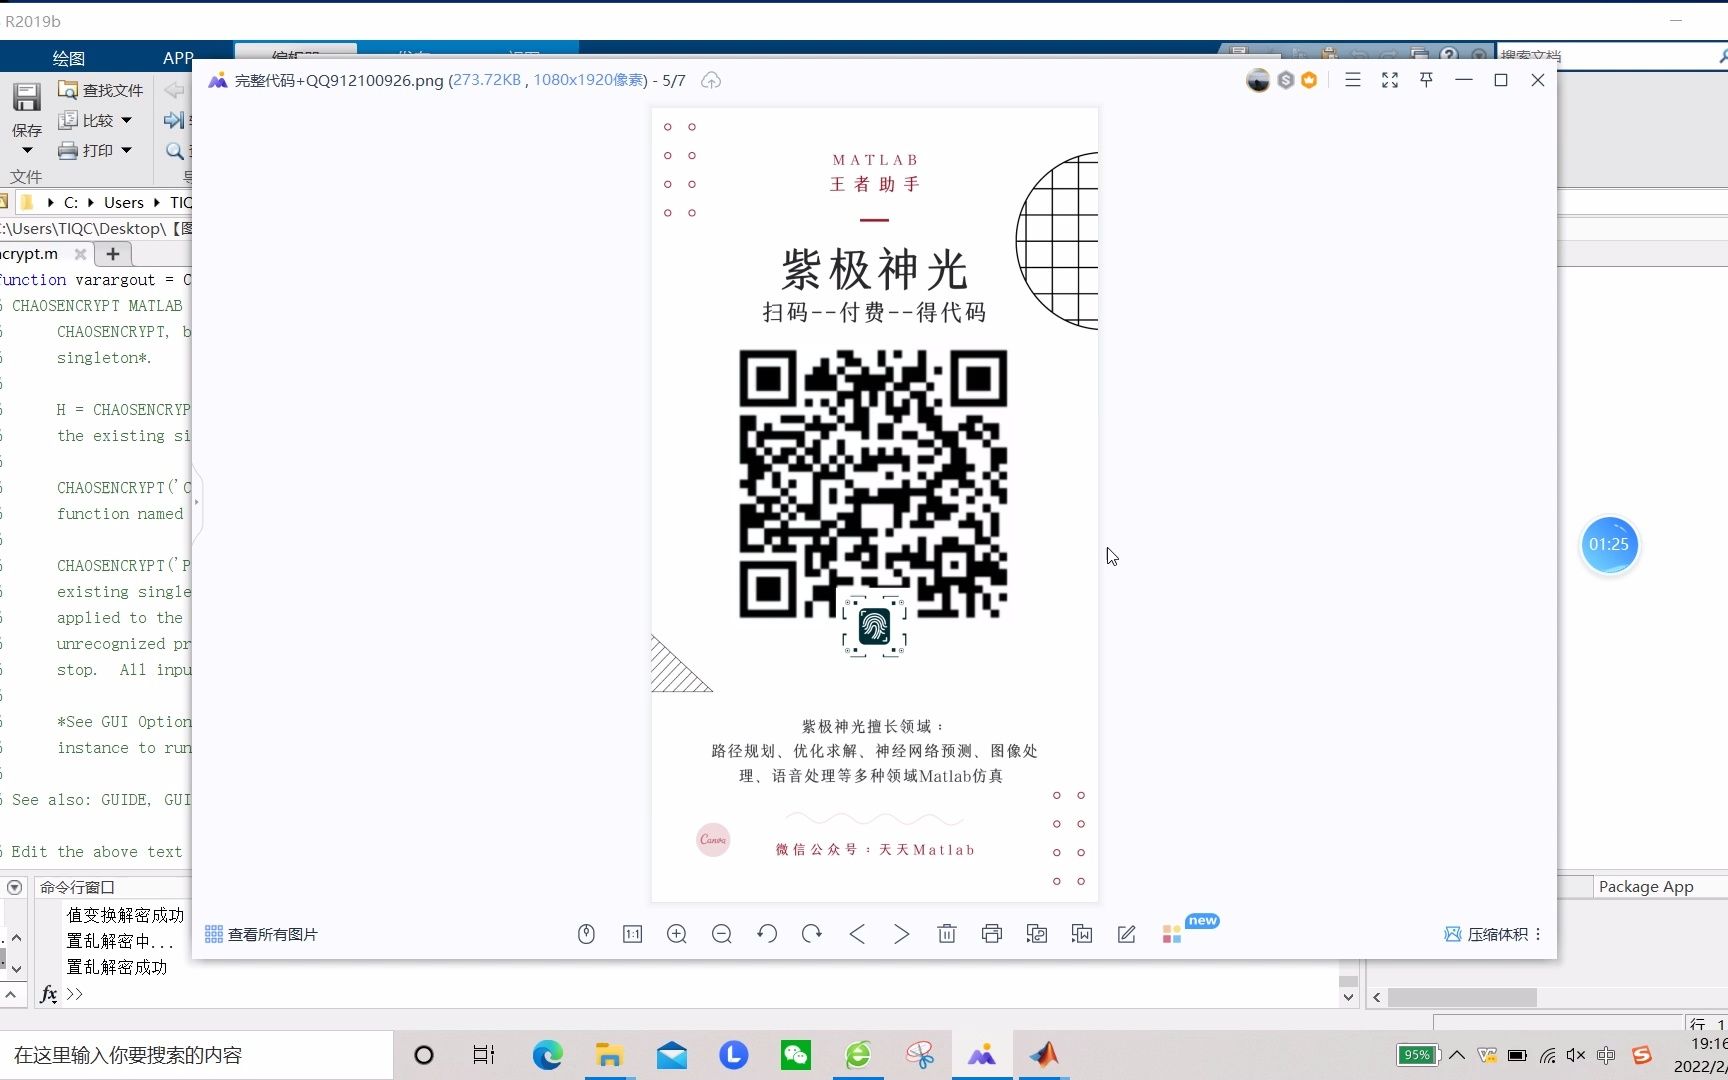View the image at 1:1 actual size
1728x1080 pixels.
(632, 933)
